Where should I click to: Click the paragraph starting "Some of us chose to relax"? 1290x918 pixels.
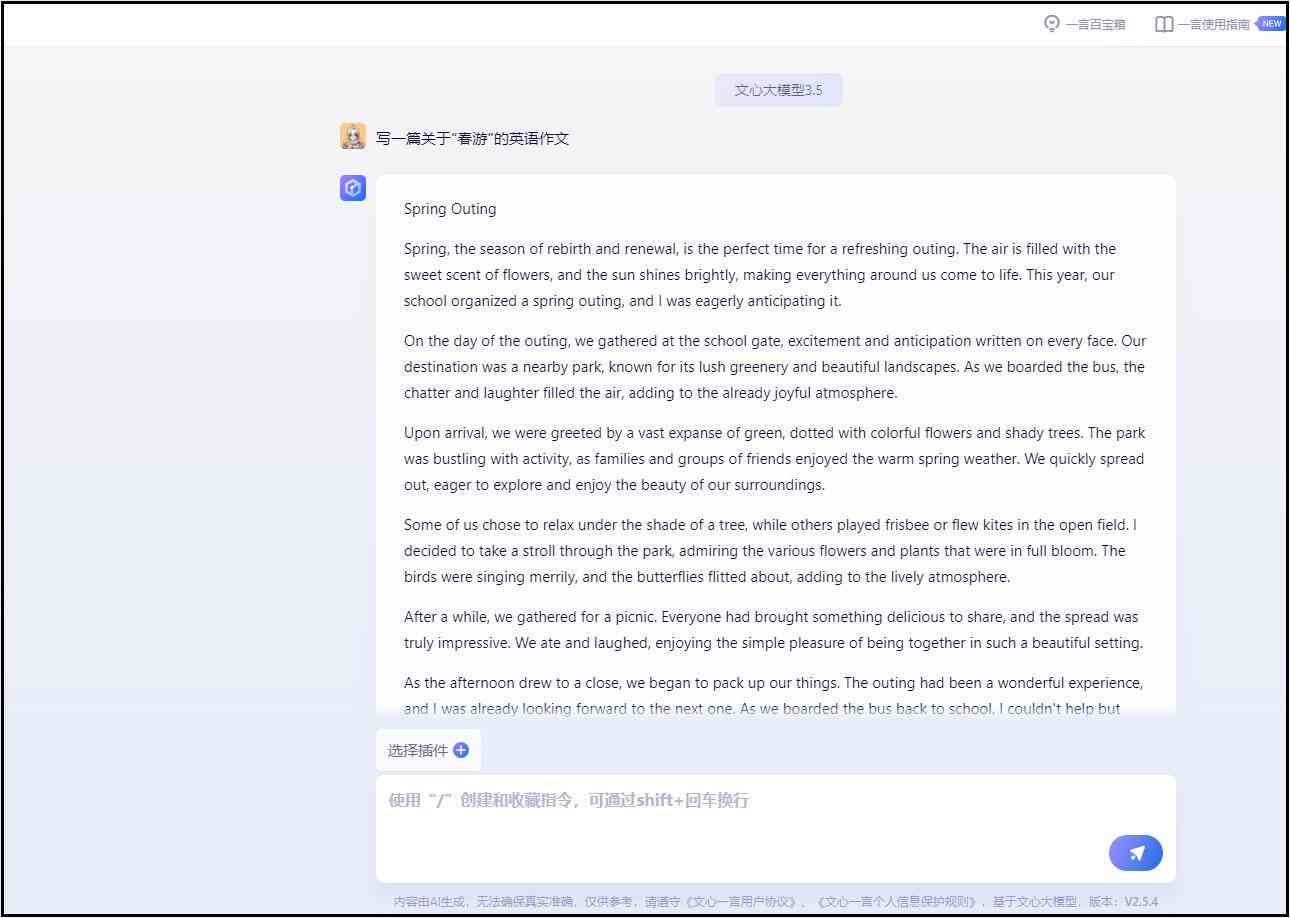(770, 551)
